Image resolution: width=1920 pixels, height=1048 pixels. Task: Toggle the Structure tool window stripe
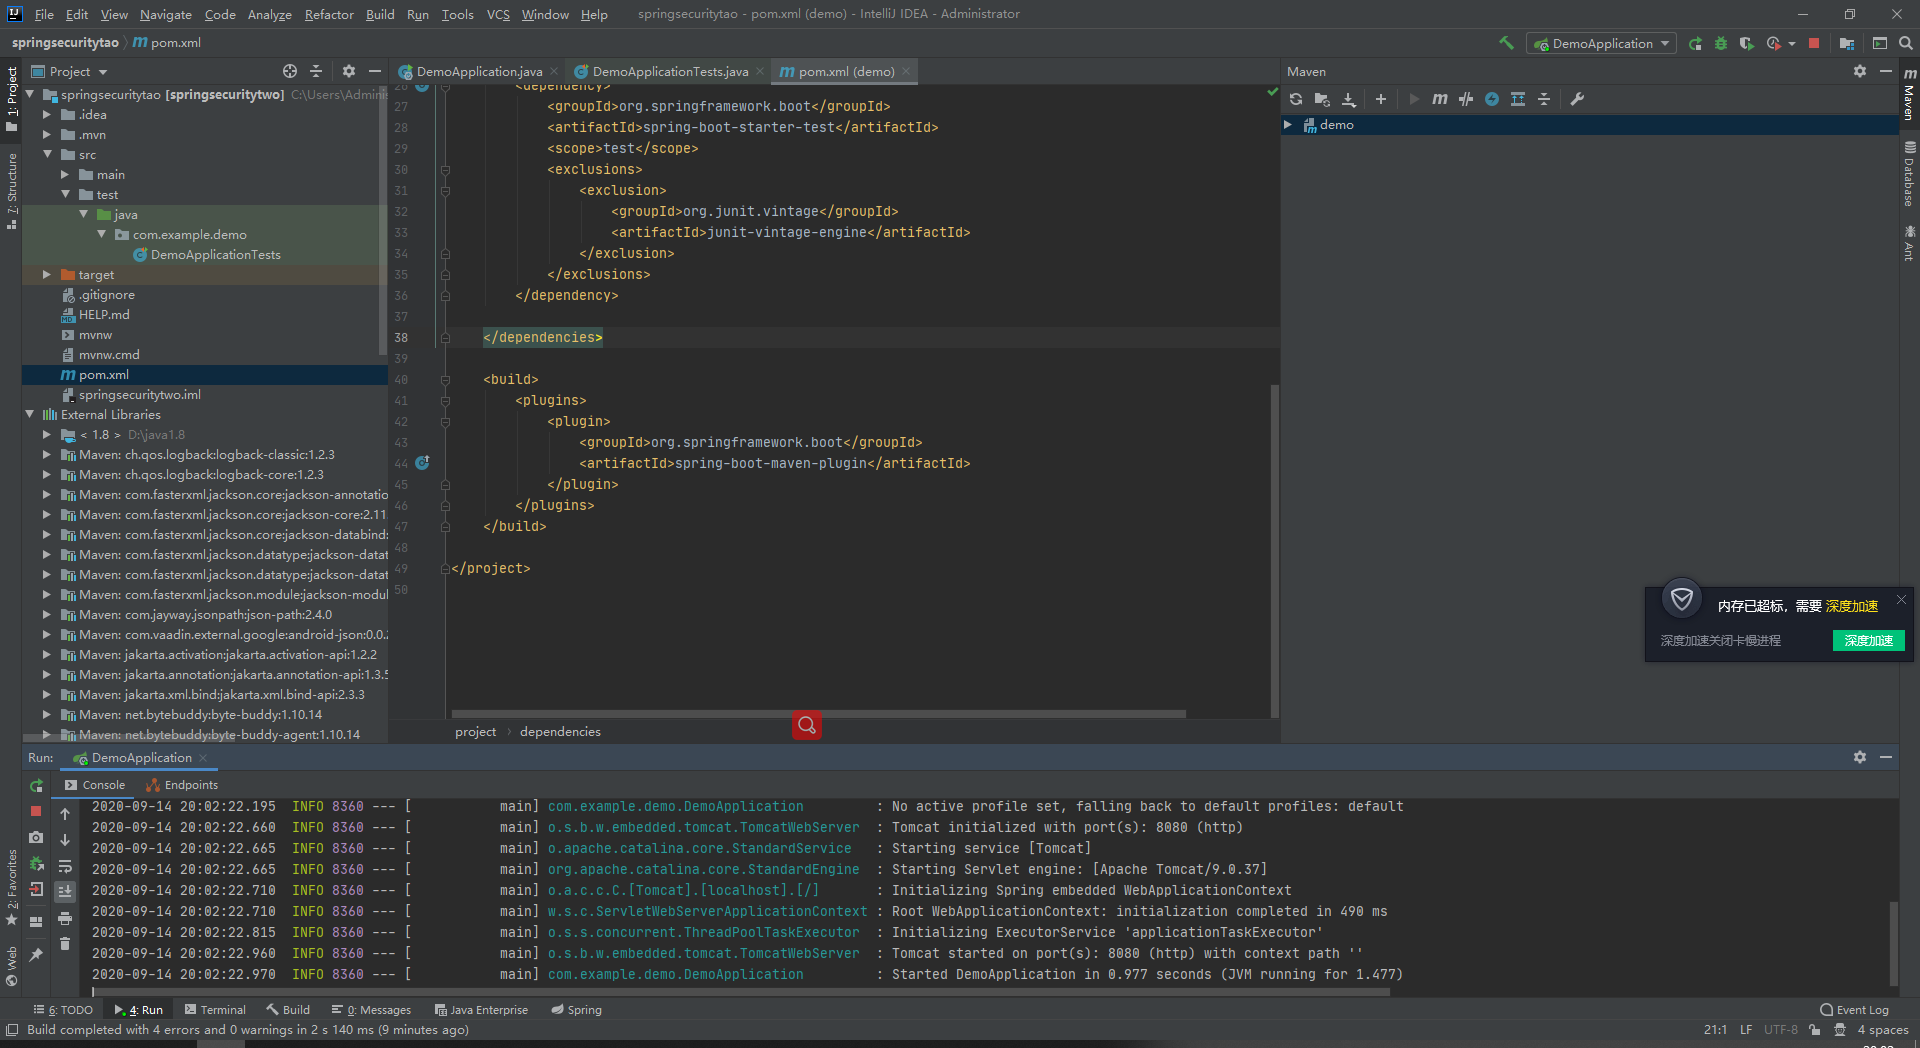coord(11,191)
